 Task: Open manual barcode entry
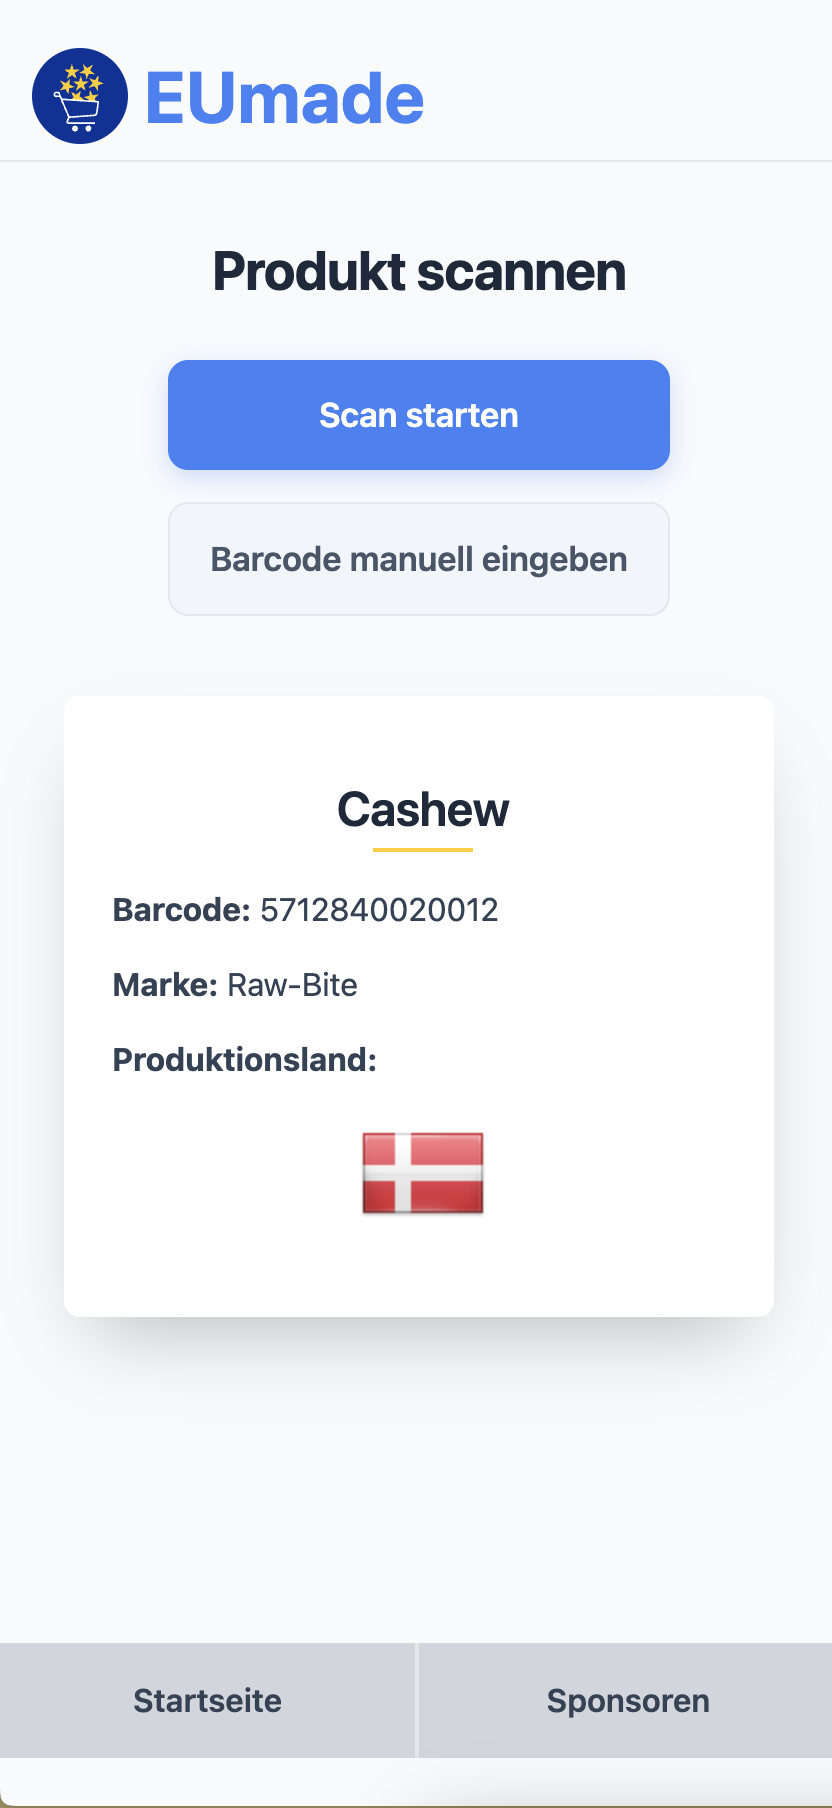click(418, 558)
